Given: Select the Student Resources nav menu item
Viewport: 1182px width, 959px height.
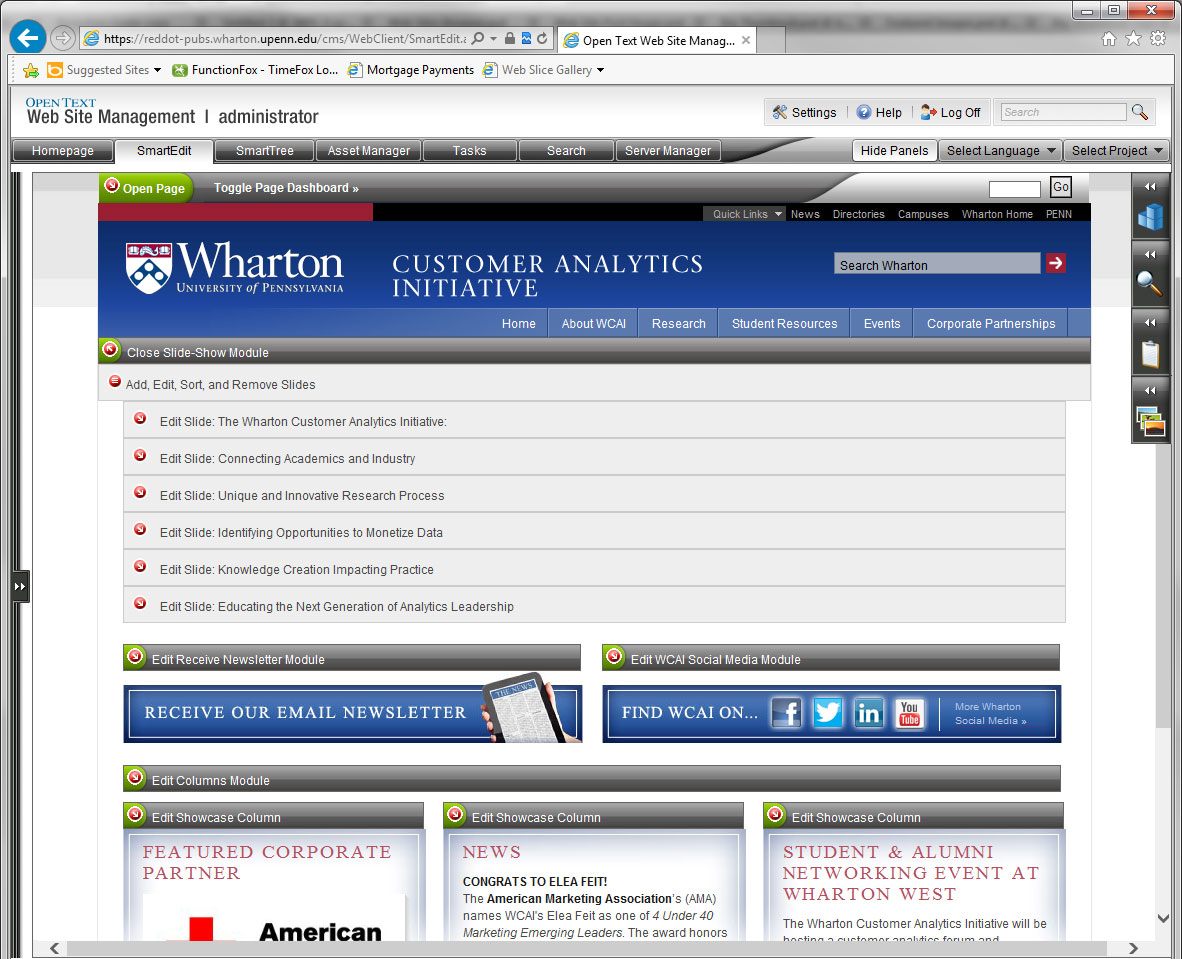Looking at the screenshot, I should tap(784, 323).
